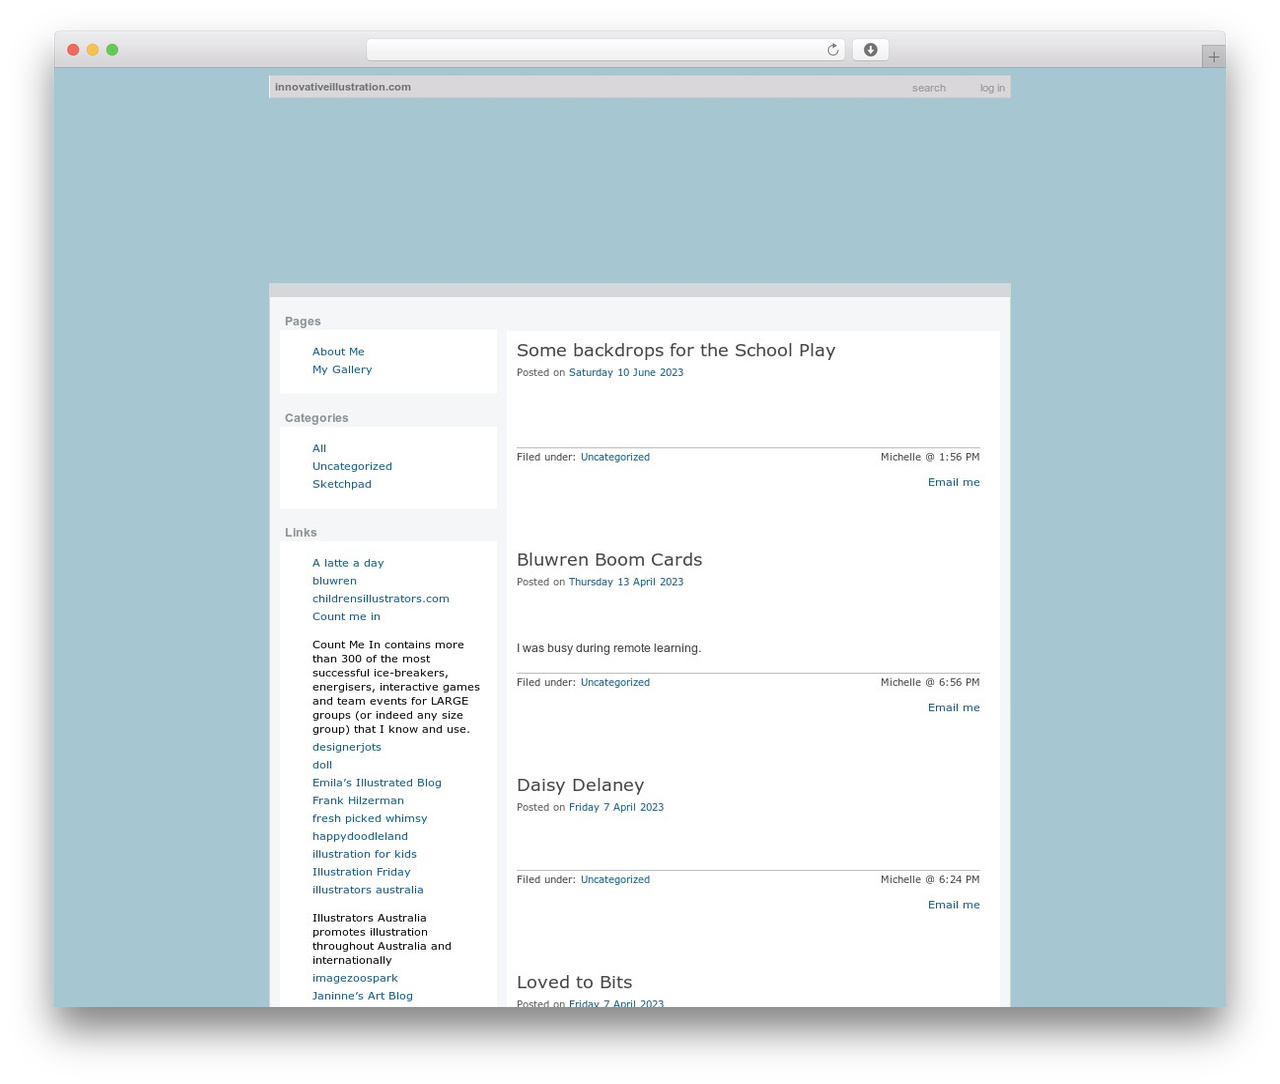Visit designerjots link
The image size is (1280, 1084).
point(347,748)
